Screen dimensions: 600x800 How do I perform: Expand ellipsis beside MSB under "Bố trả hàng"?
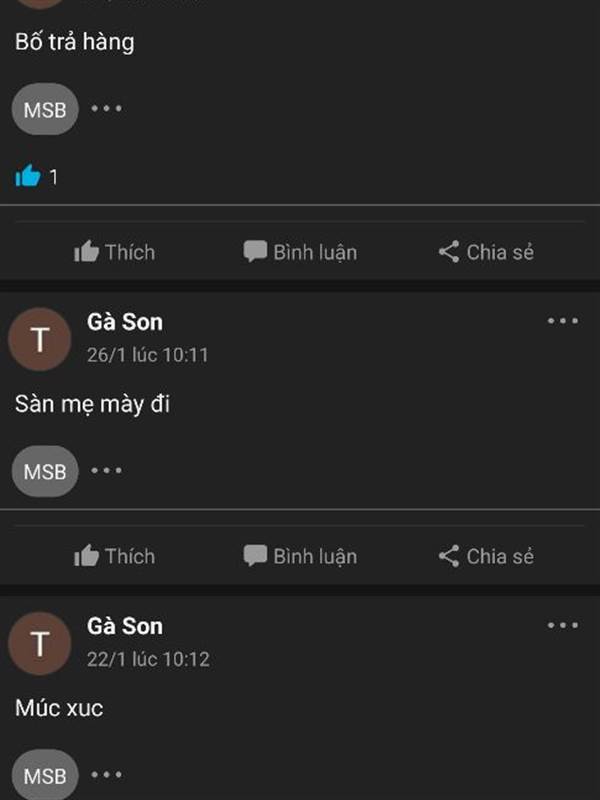[107, 109]
